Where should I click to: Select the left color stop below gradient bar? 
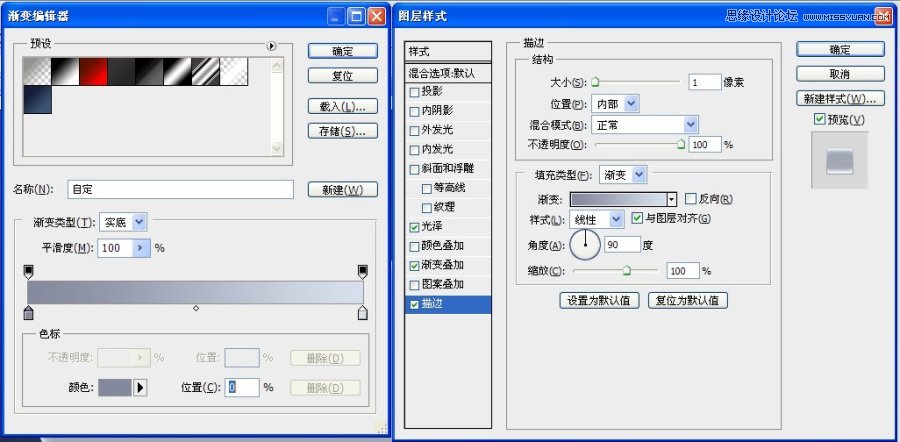coord(29,312)
